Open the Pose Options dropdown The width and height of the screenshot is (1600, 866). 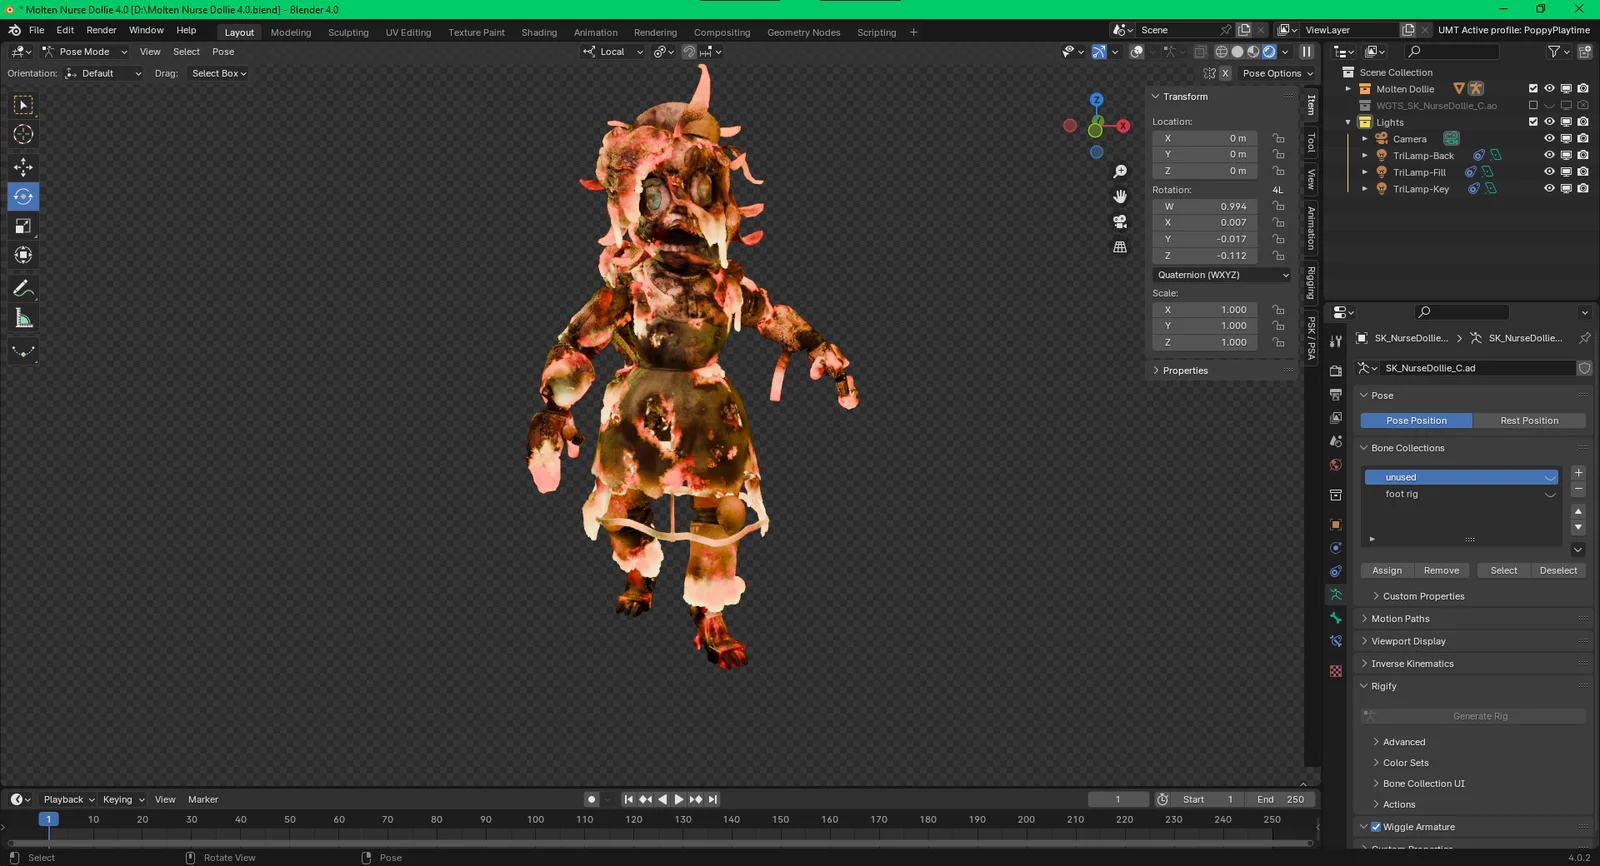click(1277, 73)
